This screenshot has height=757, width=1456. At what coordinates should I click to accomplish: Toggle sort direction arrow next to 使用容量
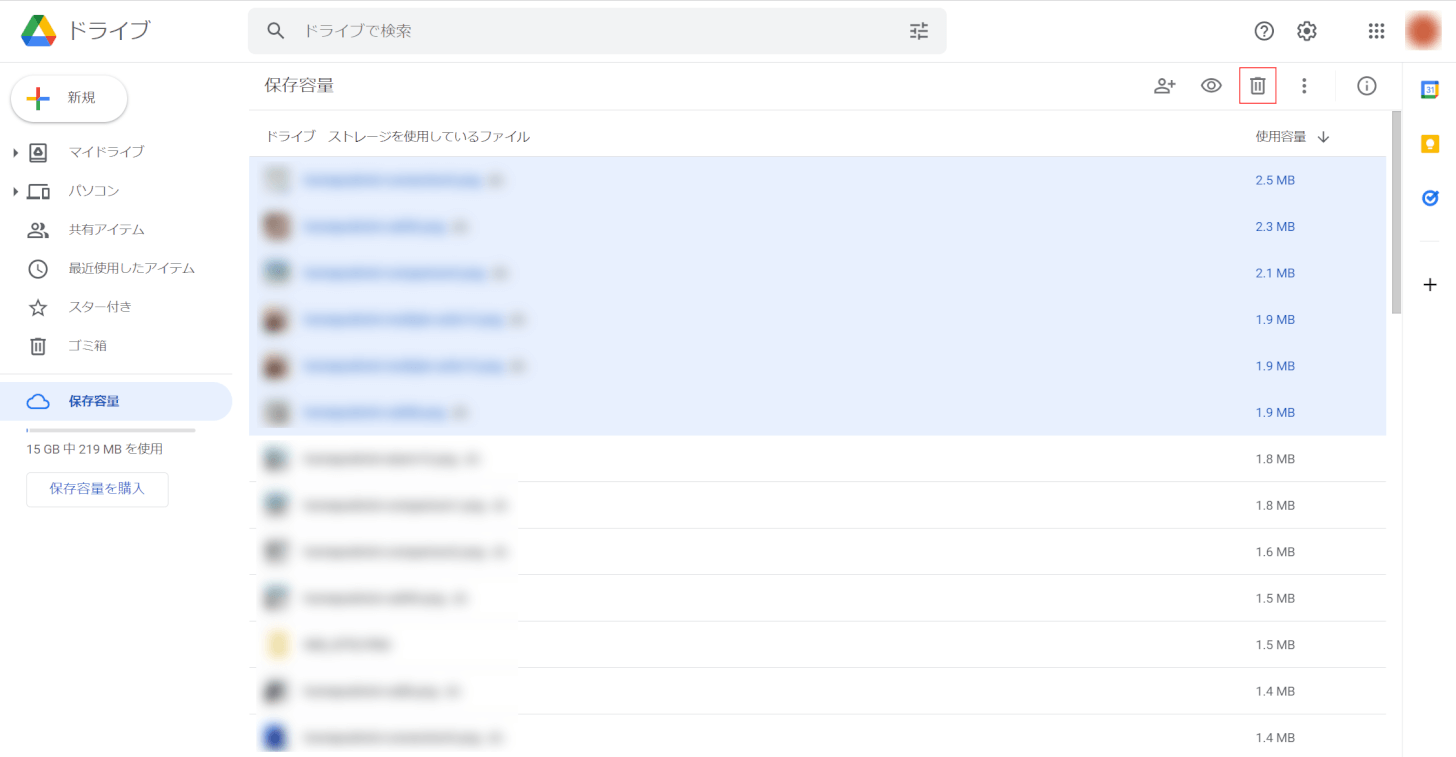tap(1323, 137)
